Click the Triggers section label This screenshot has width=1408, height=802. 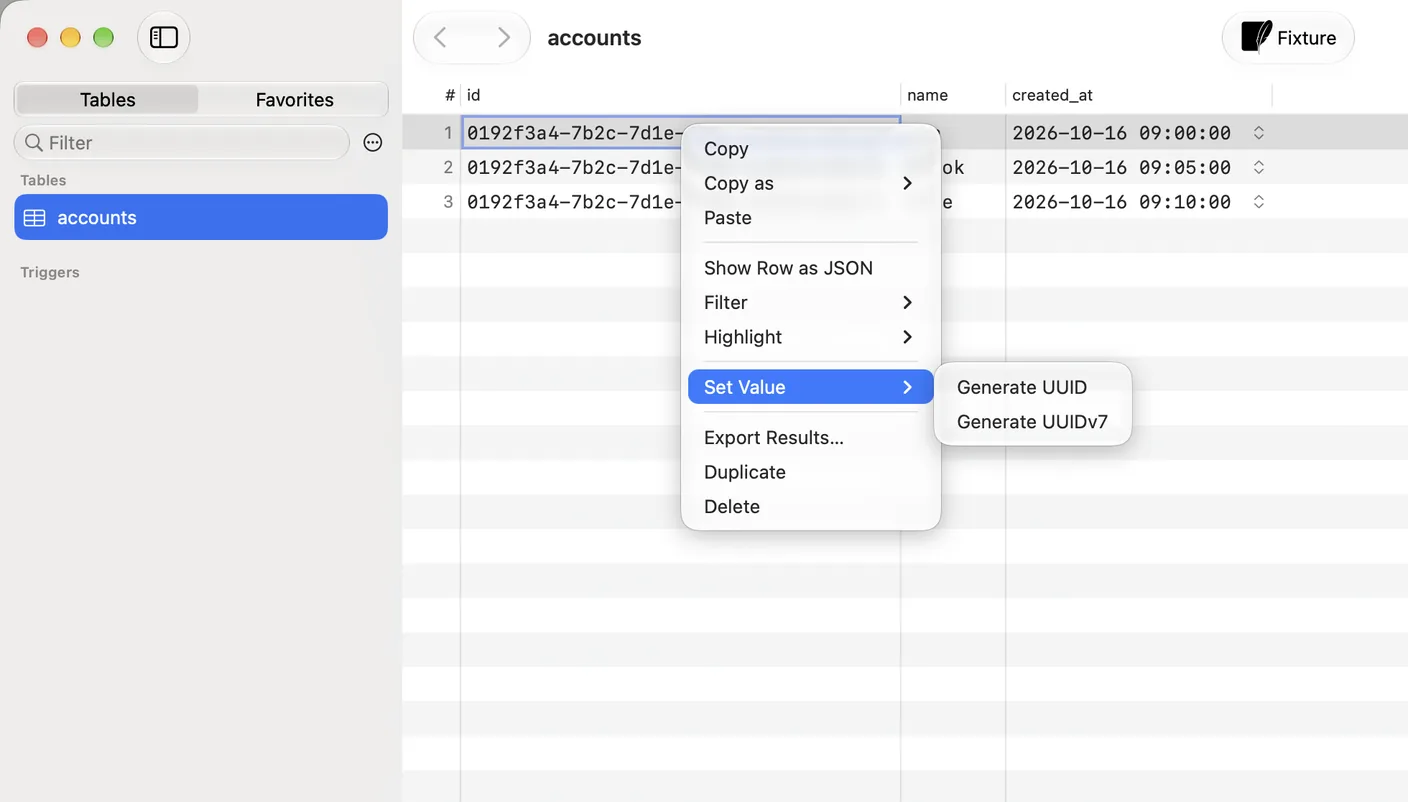point(50,272)
